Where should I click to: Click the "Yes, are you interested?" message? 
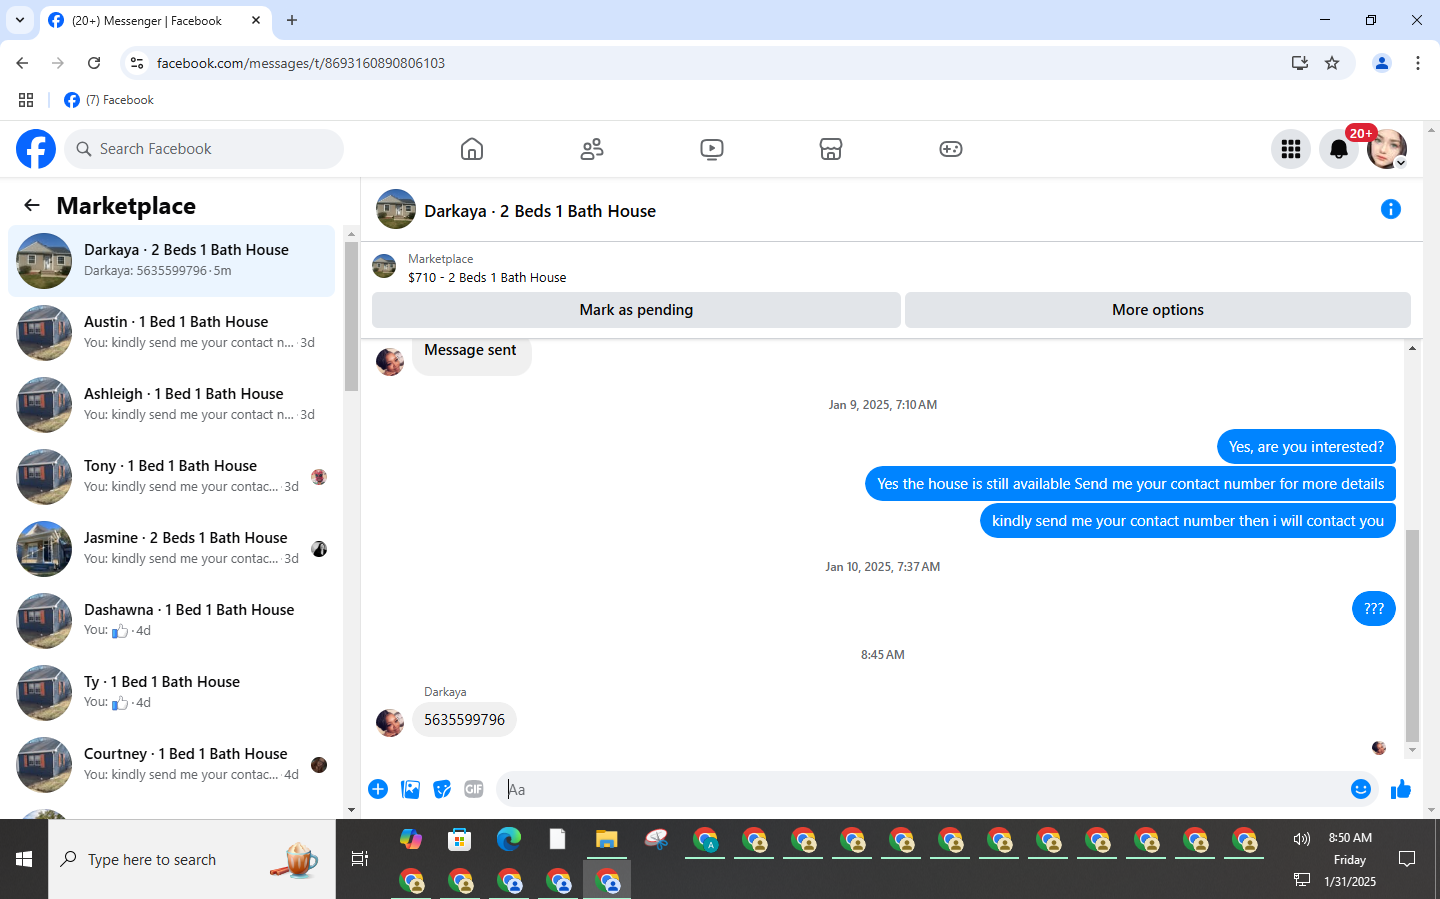pos(1306,447)
